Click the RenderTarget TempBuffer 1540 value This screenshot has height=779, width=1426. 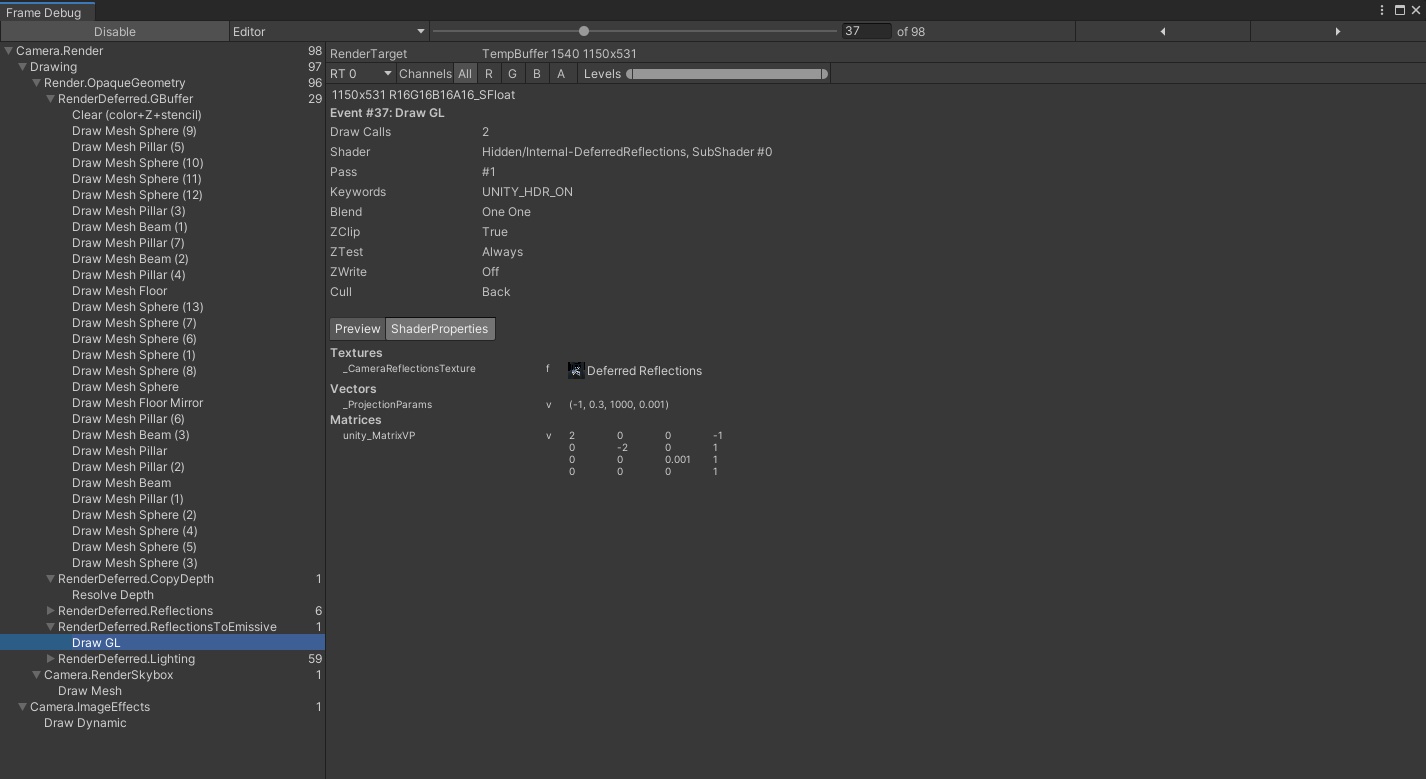pyautogui.click(x=559, y=54)
